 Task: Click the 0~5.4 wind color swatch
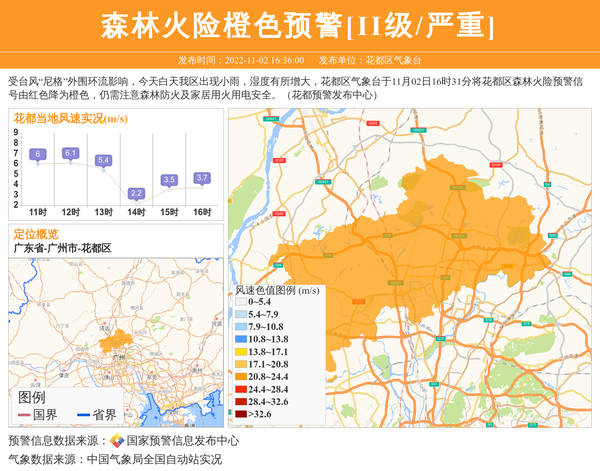coord(240,301)
